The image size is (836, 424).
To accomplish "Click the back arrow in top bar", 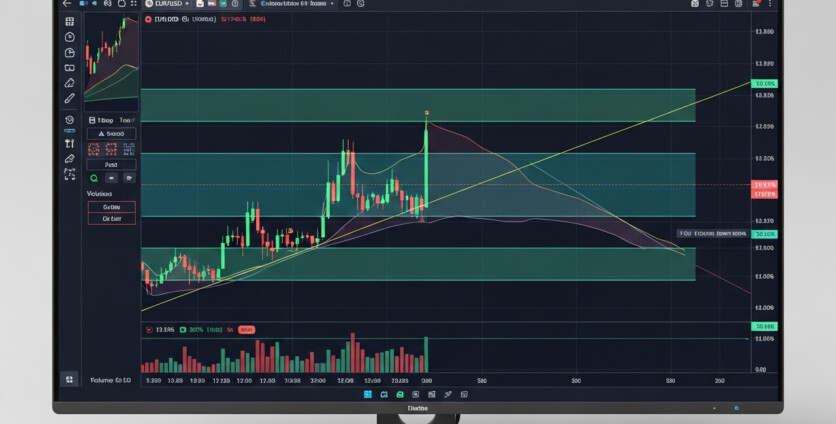I will click(x=67, y=3).
